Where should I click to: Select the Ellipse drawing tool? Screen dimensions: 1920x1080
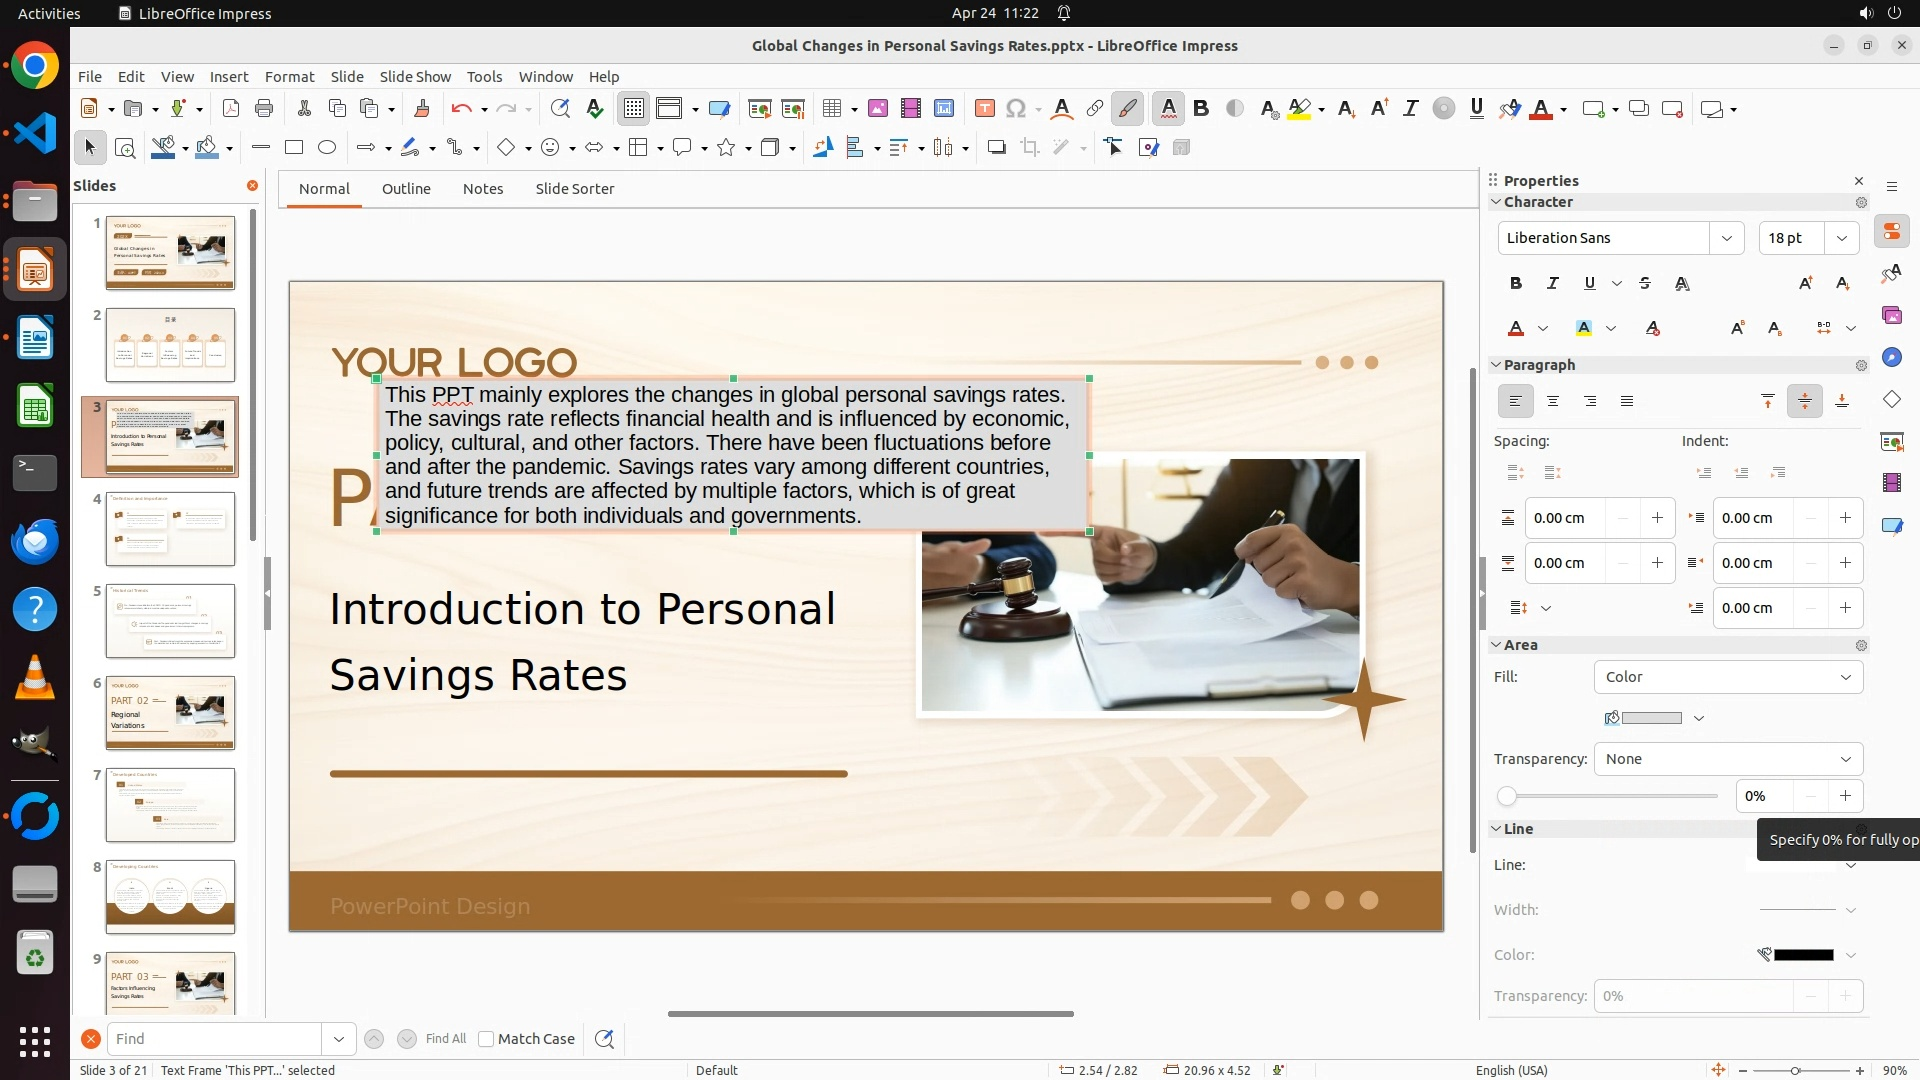pyautogui.click(x=327, y=148)
